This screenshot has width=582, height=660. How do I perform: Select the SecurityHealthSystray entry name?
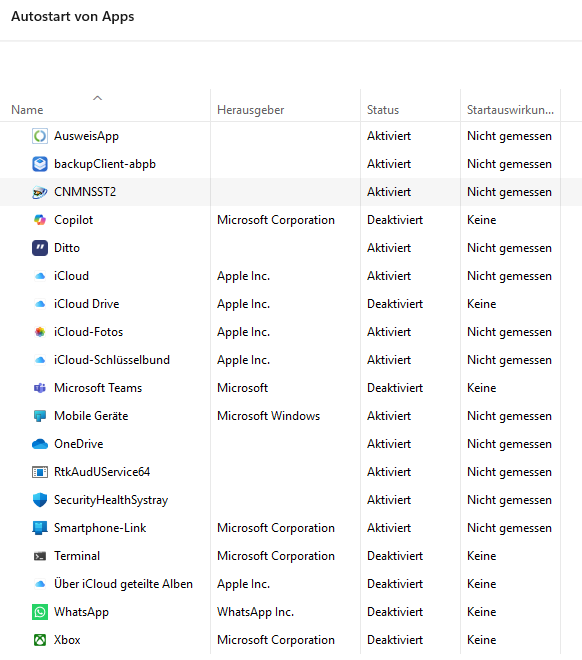click(x=111, y=500)
